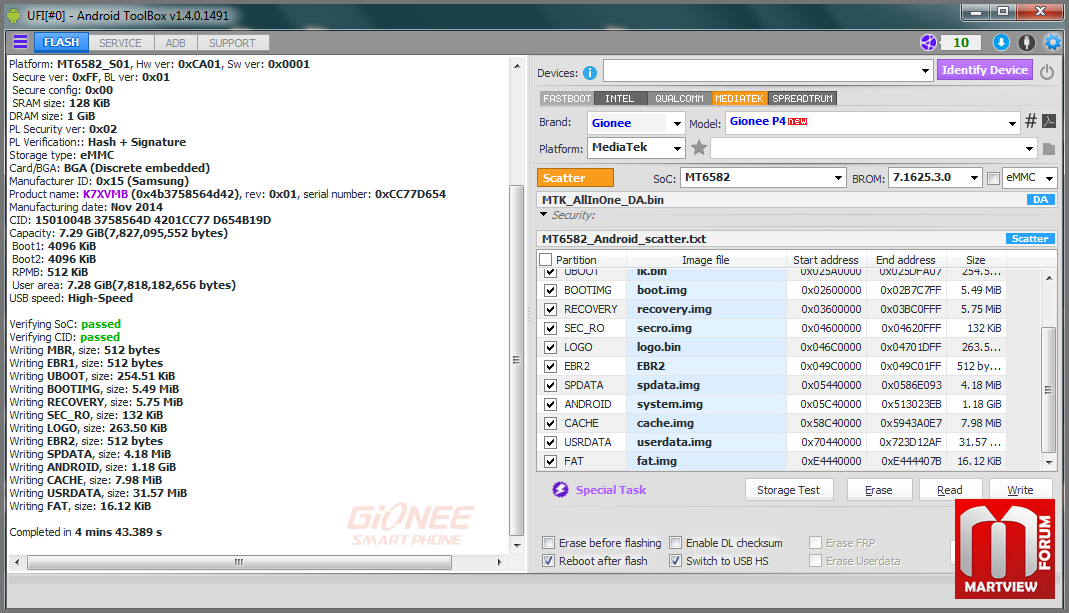Click the Erase button
Screen dimensions: 1069x613
(879, 490)
